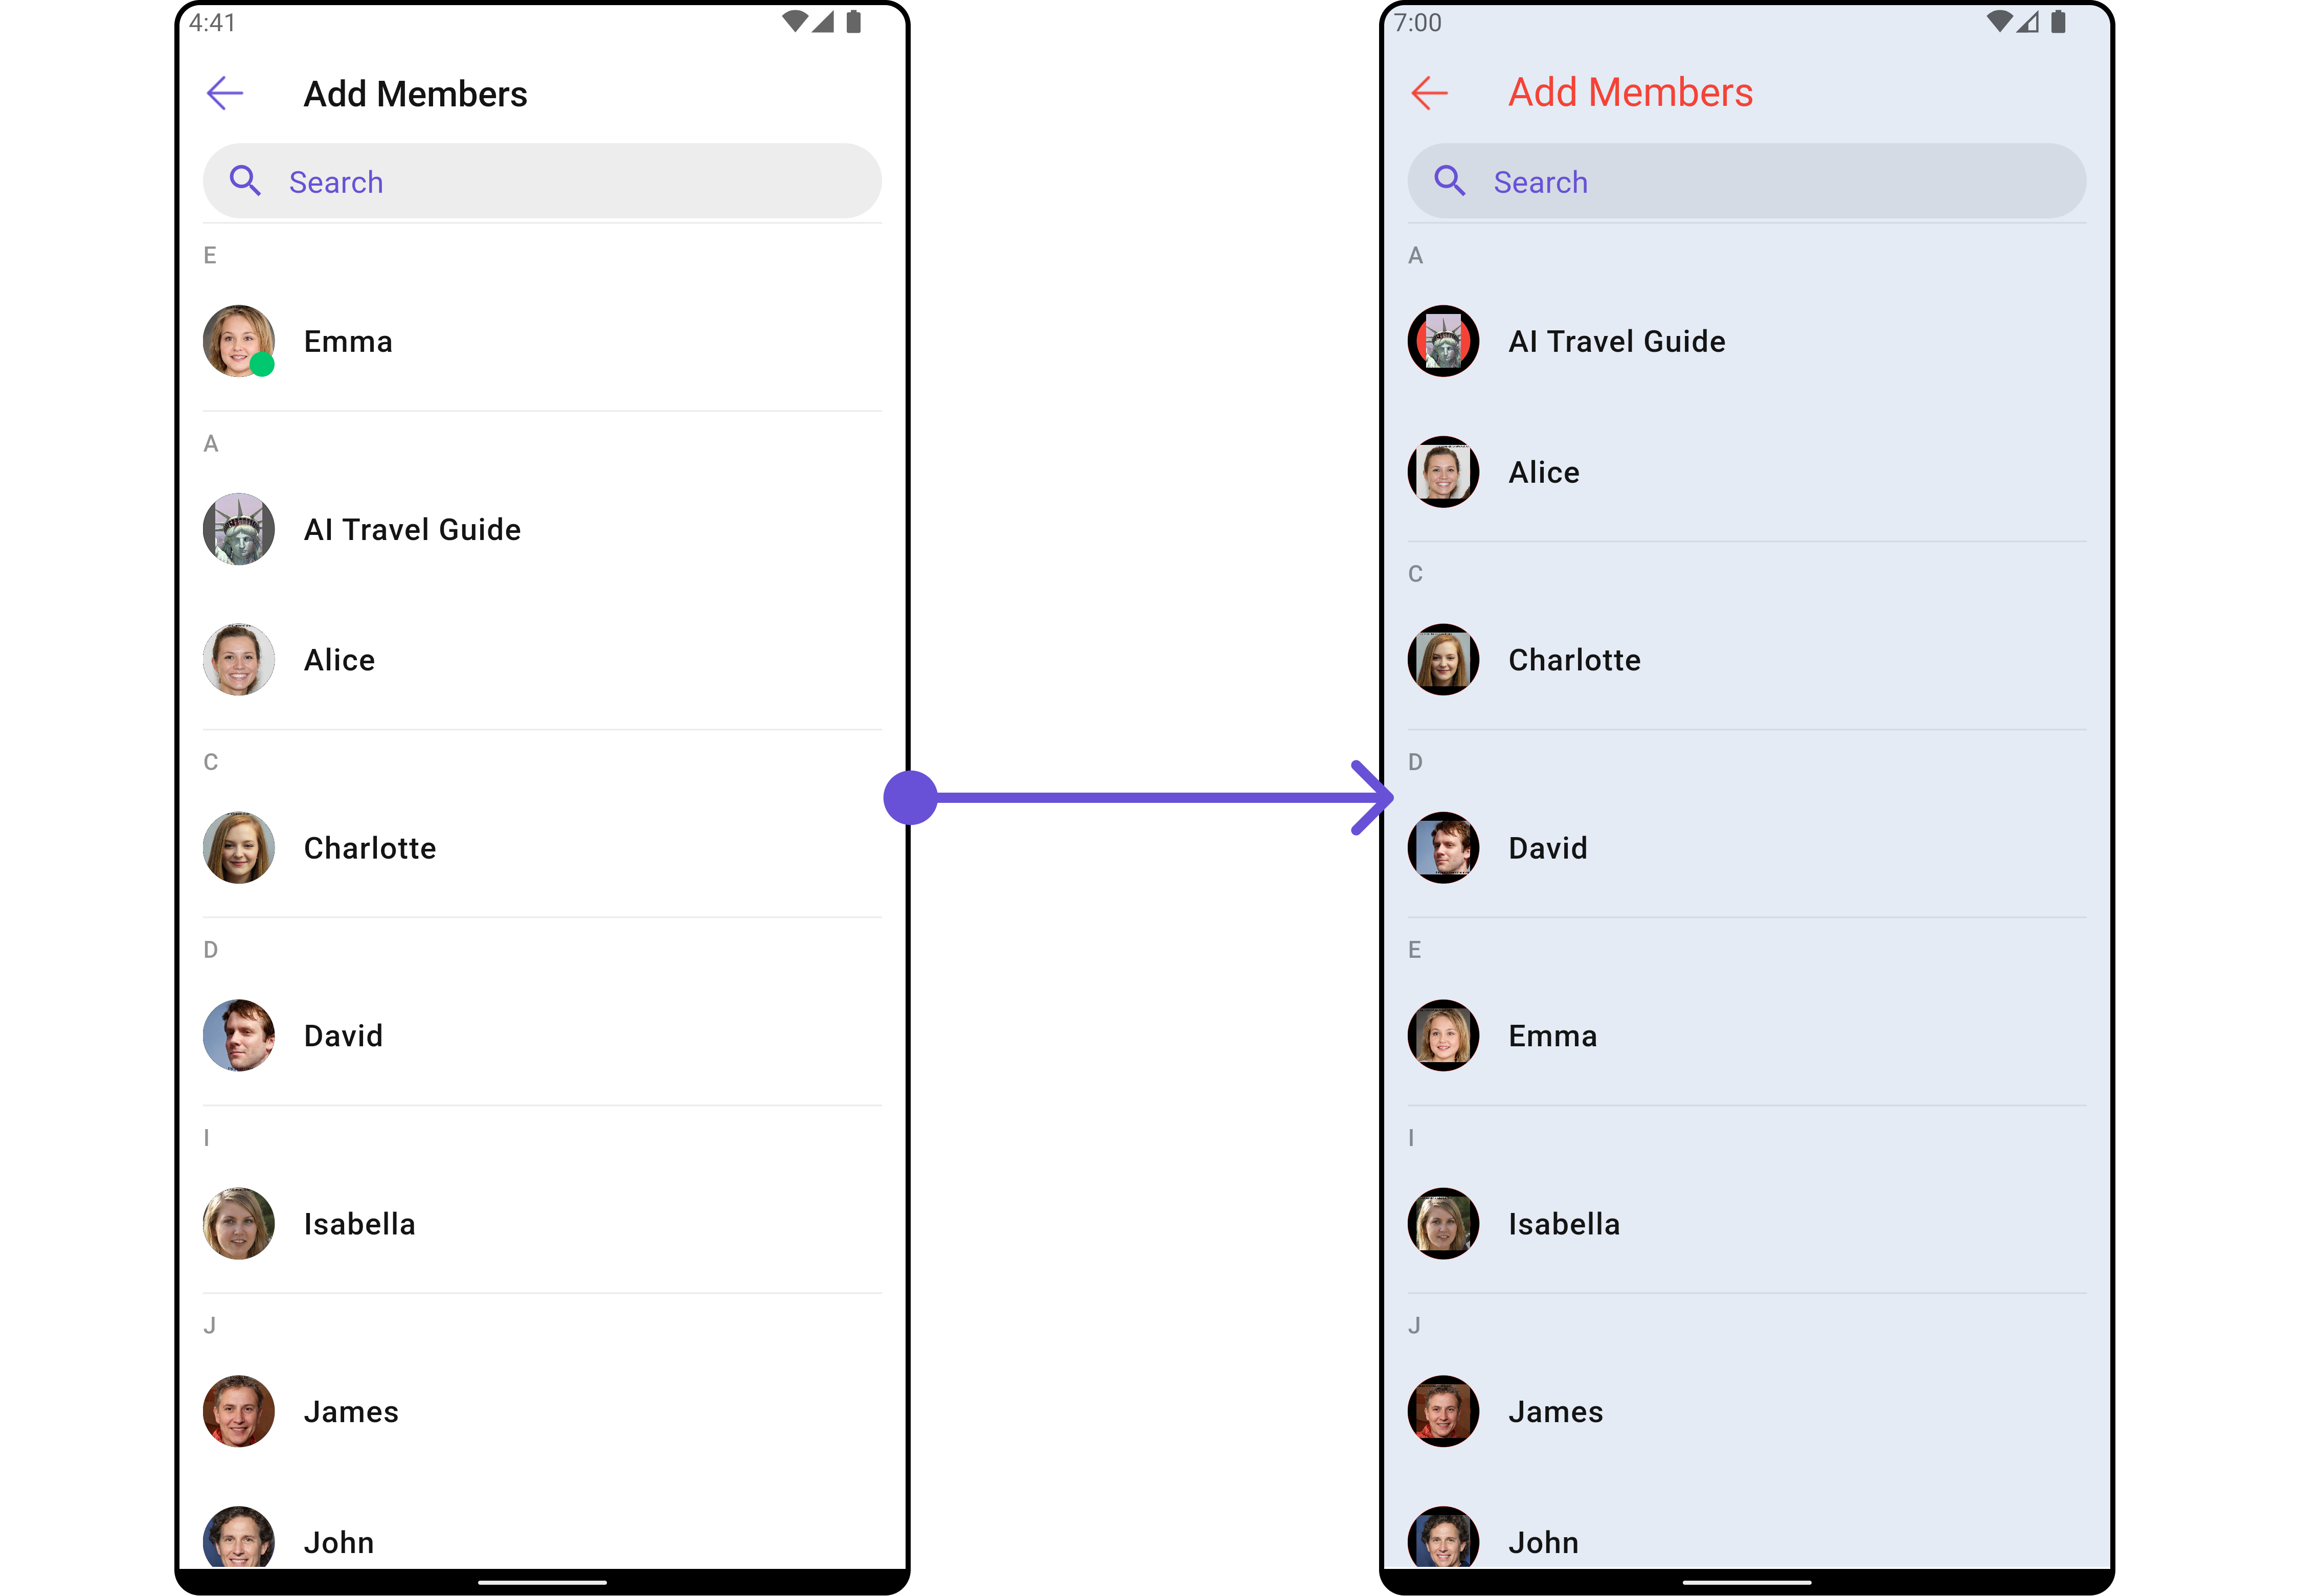Tap the red back arrow icon
This screenshot has height=1596, width=2300.
click(1429, 93)
